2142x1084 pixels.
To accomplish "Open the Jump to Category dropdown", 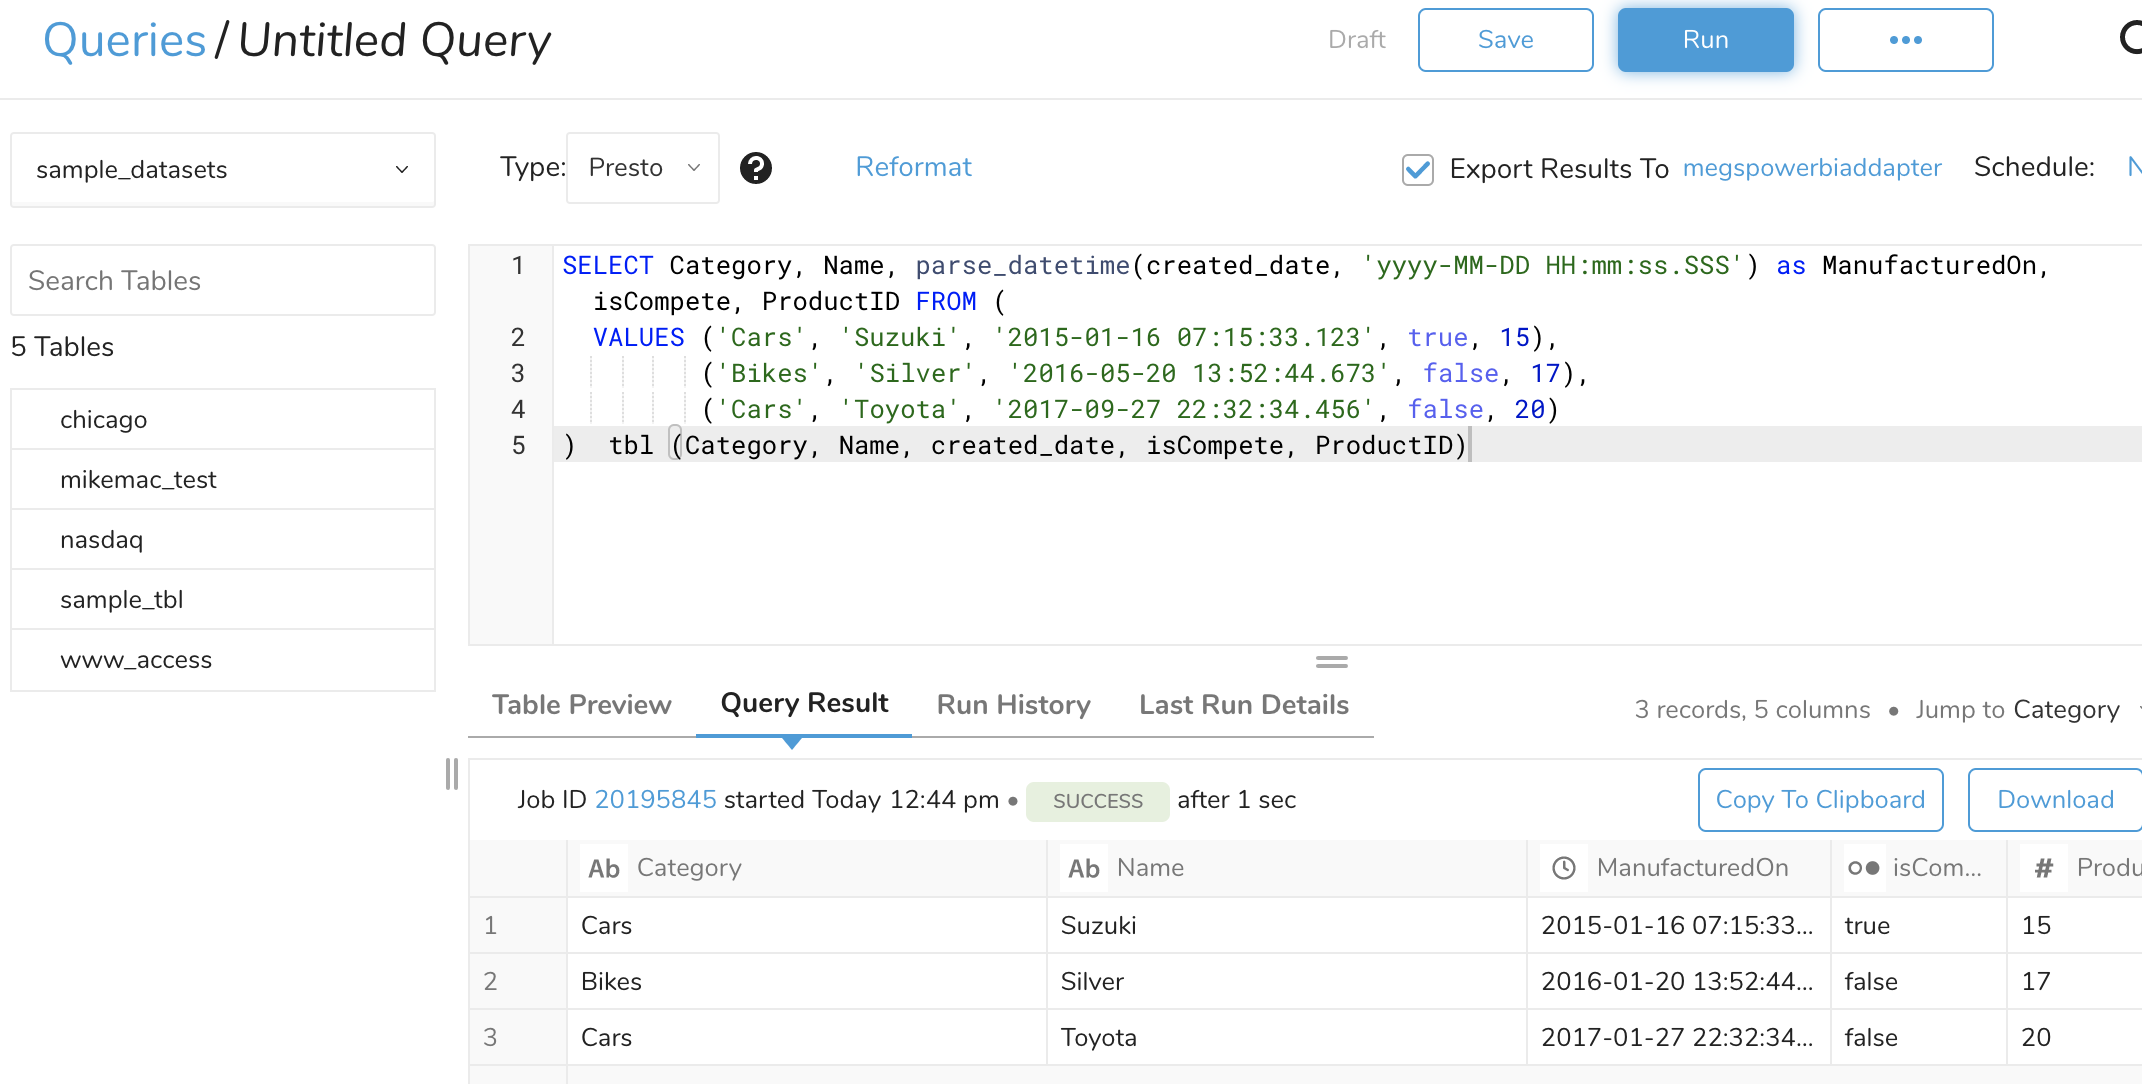I will coord(2065,710).
